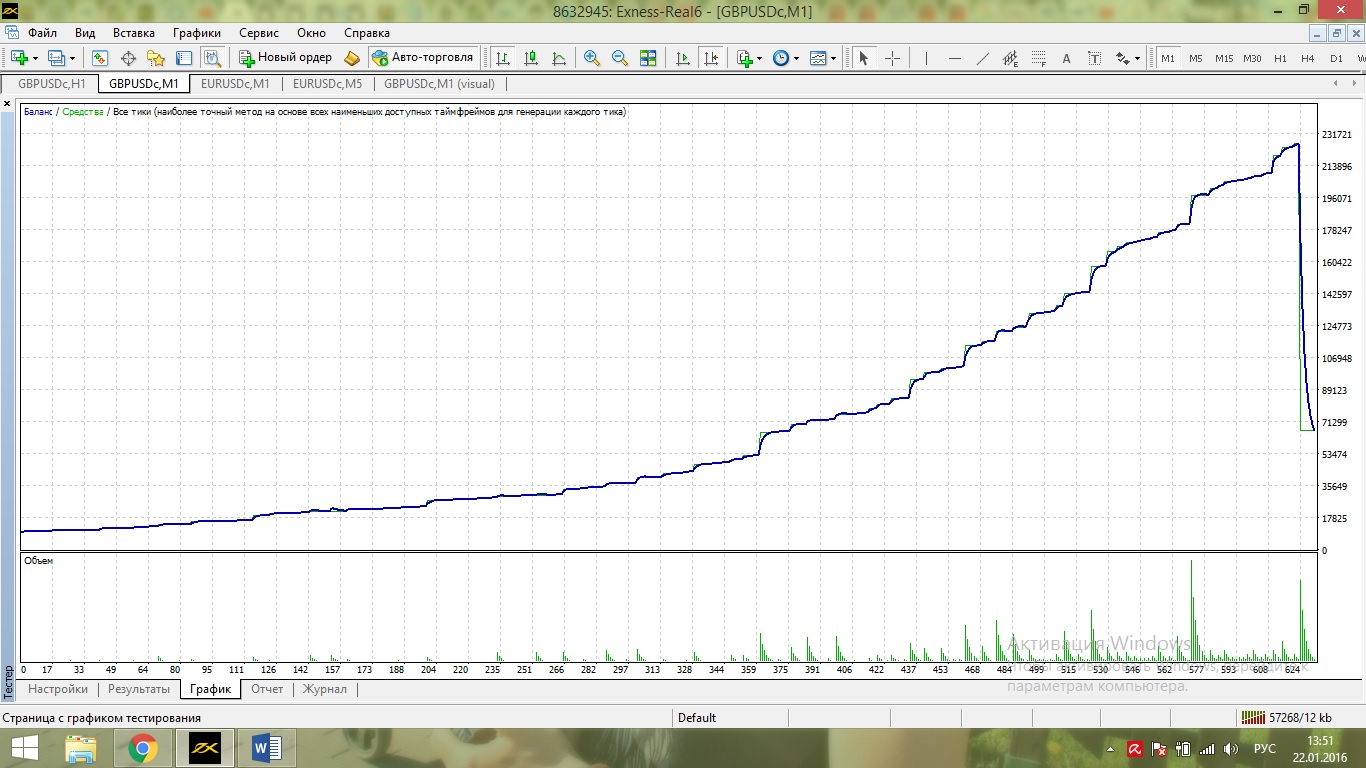The image size is (1366, 768).
Task: Expand the Periods dropdown arrow
Action: point(796,58)
